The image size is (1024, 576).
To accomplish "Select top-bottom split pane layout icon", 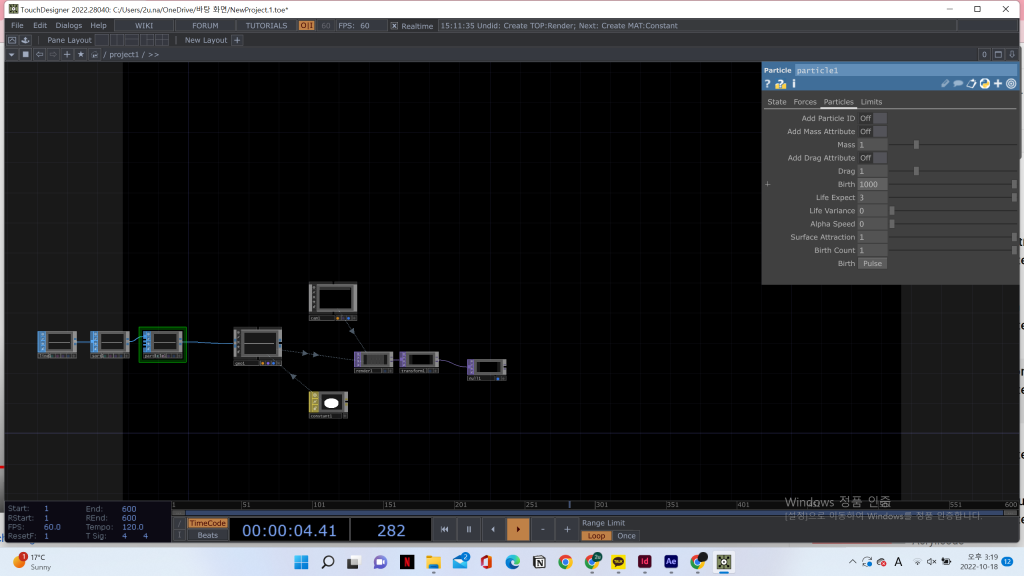I will pos(131,40).
